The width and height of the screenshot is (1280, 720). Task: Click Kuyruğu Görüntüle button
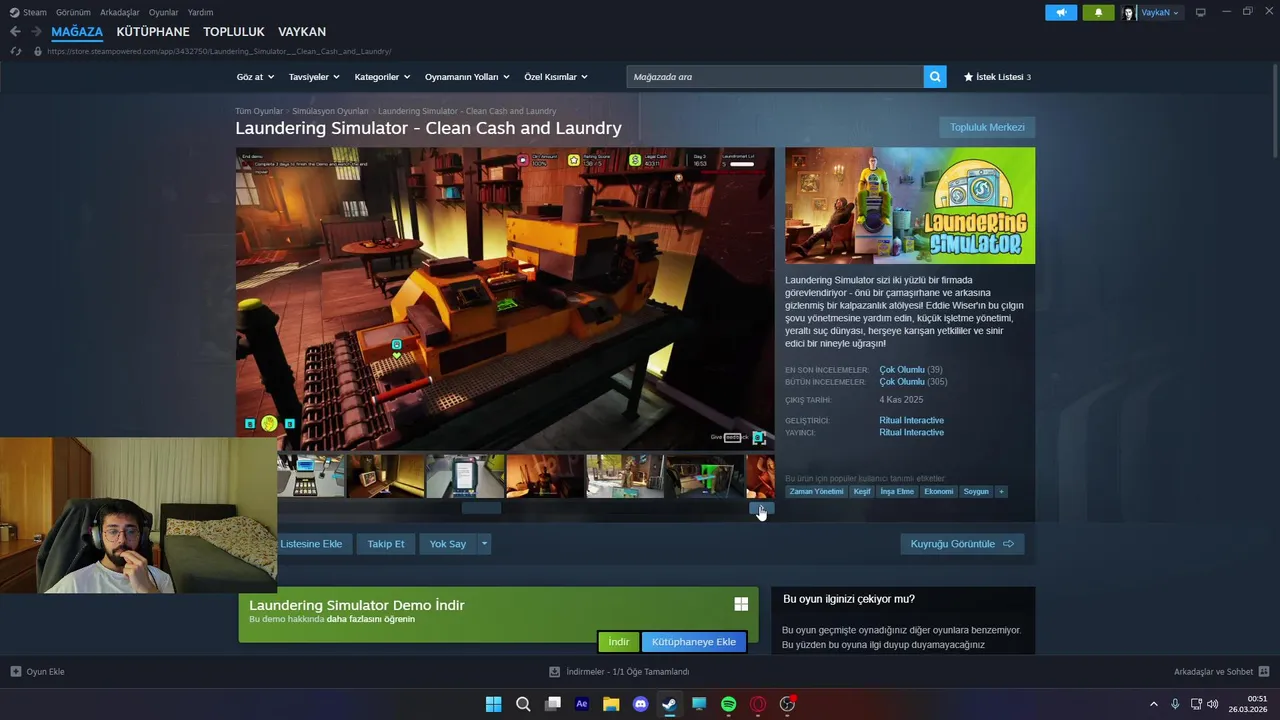962,544
